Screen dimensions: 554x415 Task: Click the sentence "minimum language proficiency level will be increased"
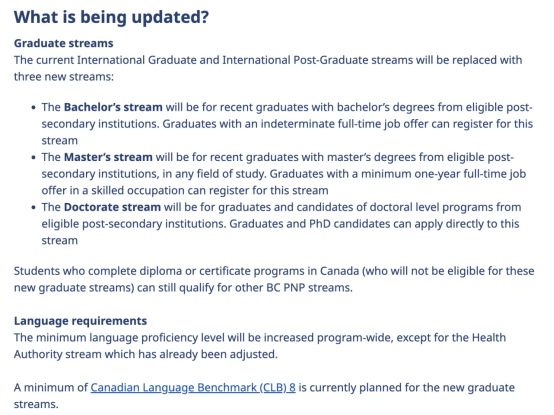[x=175, y=338]
